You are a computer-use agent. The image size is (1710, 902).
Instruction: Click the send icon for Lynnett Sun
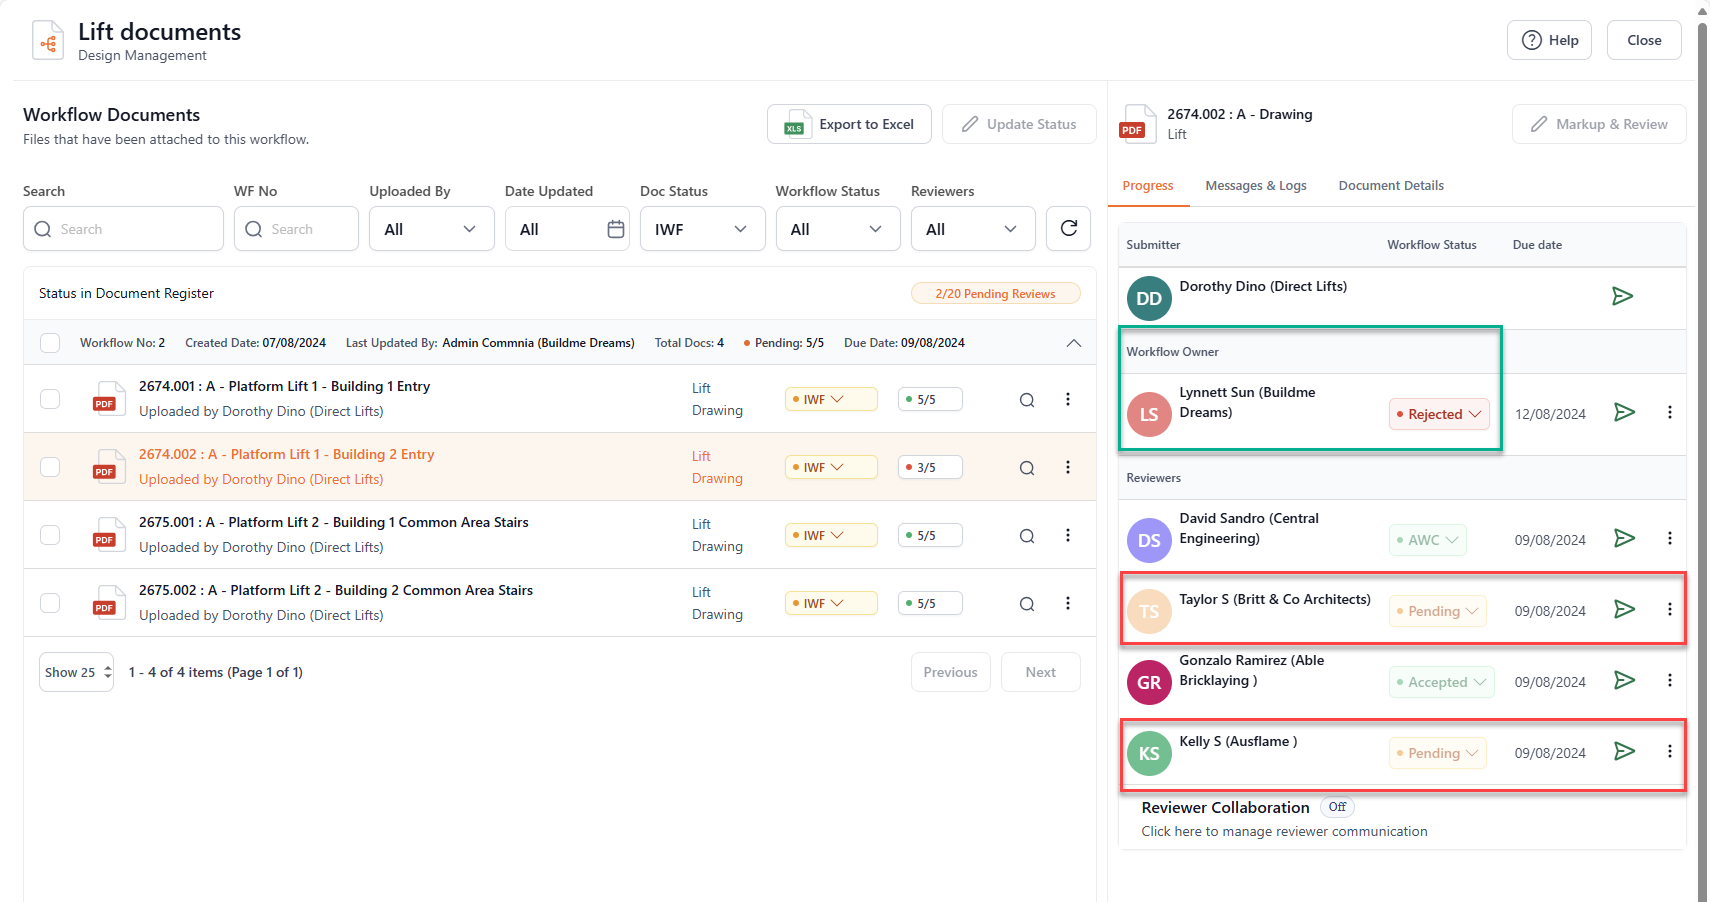1624,412
